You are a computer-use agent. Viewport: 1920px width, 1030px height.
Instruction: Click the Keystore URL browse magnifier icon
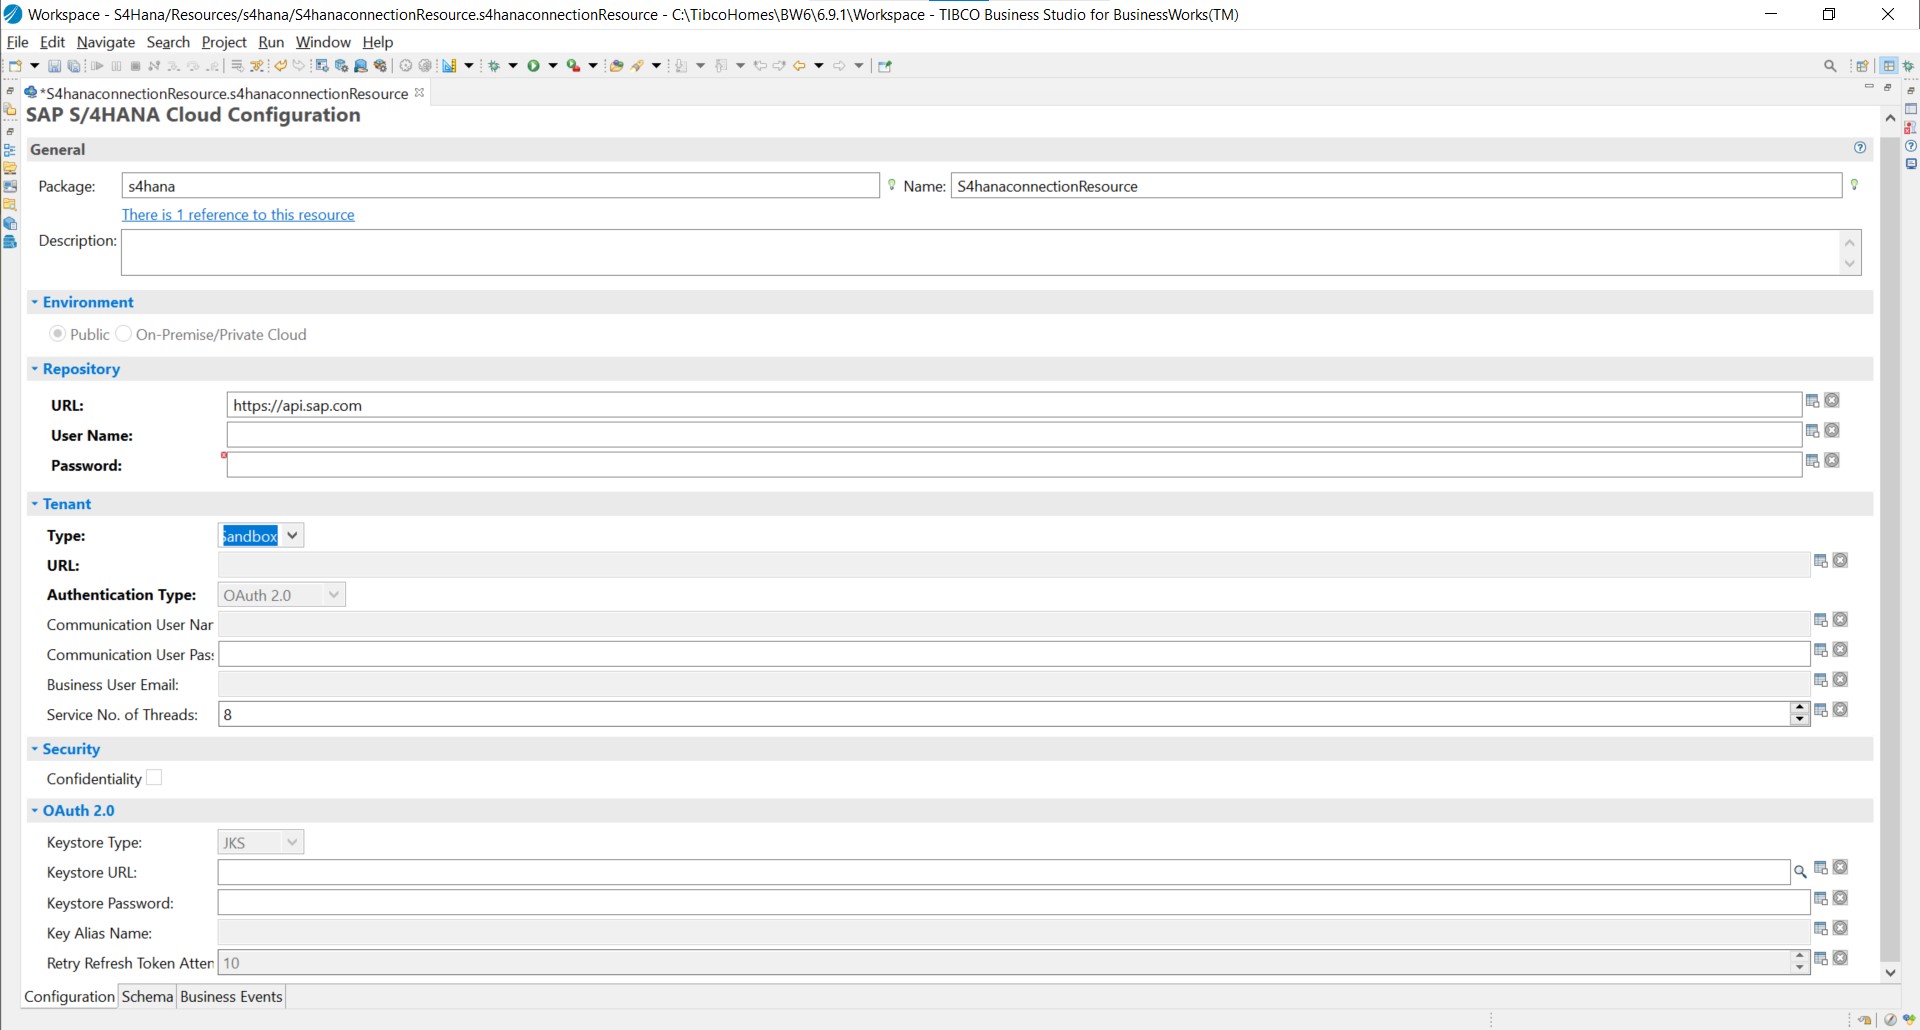[1800, 872]
